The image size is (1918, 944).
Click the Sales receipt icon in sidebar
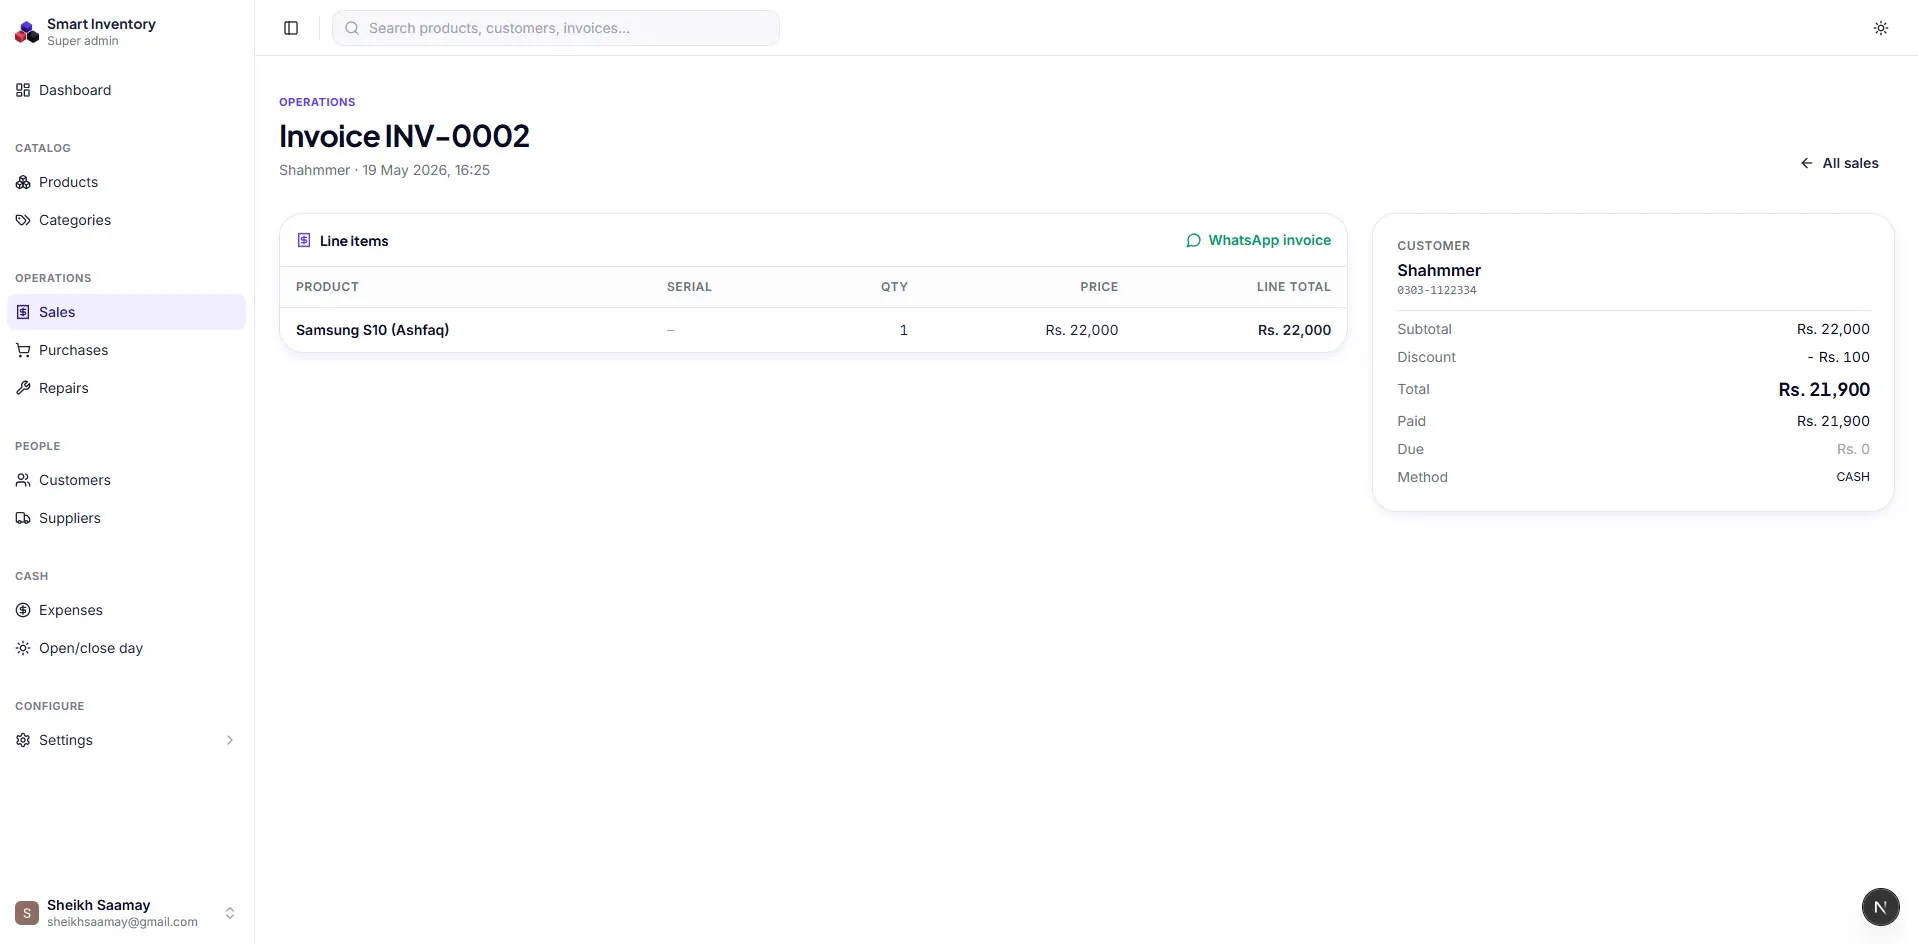tap(23, 312)
